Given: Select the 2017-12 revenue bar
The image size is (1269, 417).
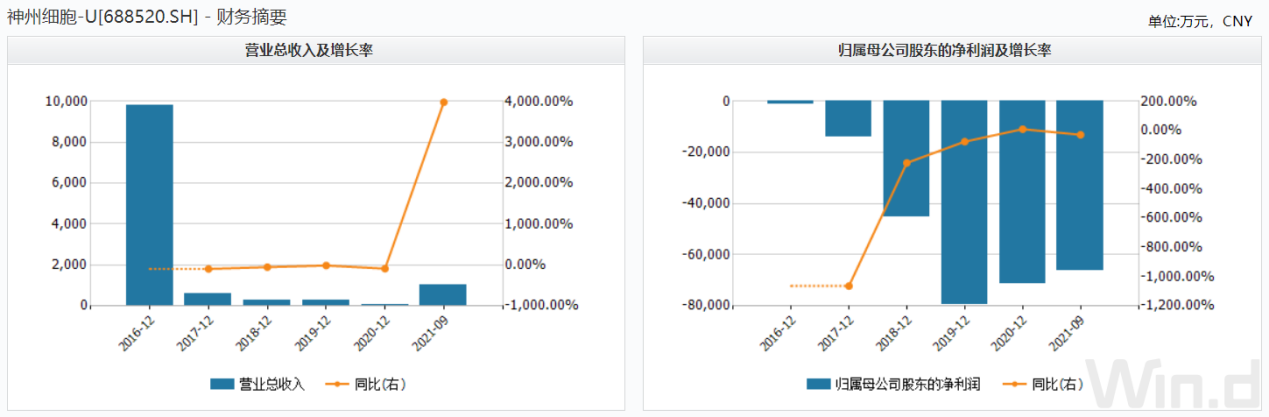Looking at the screenshot, I should [208, 299].
